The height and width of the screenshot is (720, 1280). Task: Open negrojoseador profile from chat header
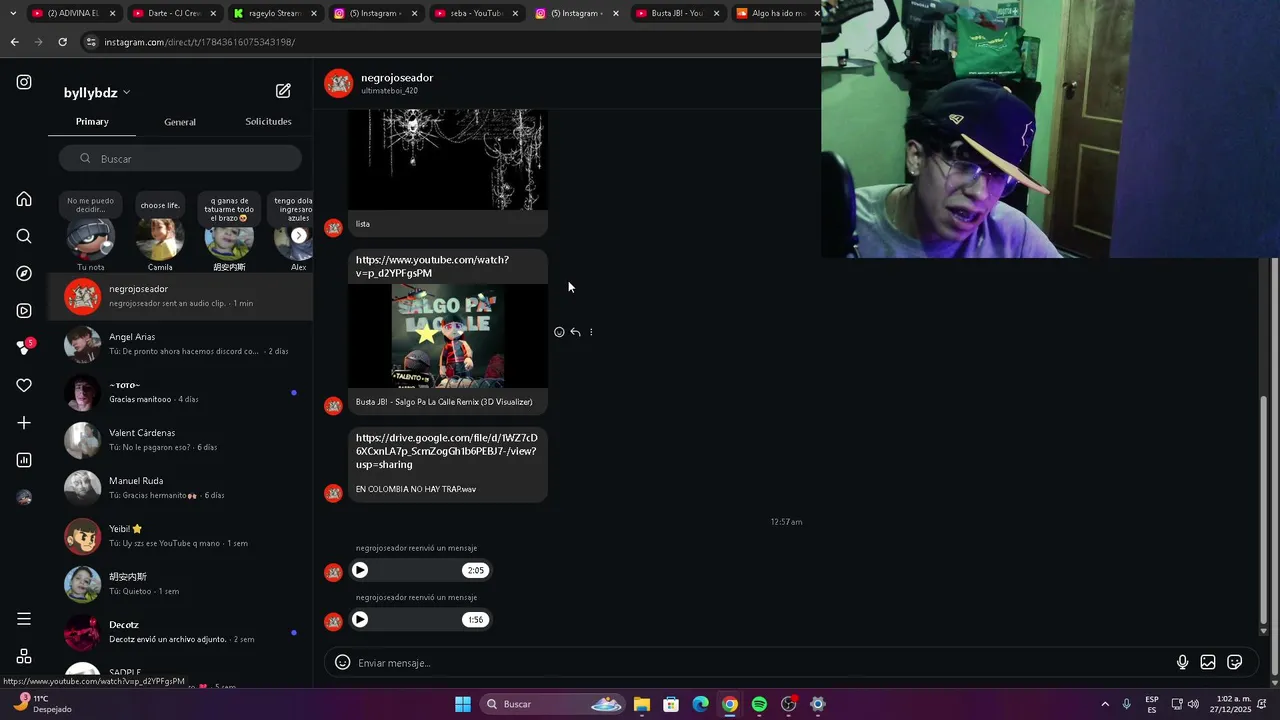pos(397,78)
